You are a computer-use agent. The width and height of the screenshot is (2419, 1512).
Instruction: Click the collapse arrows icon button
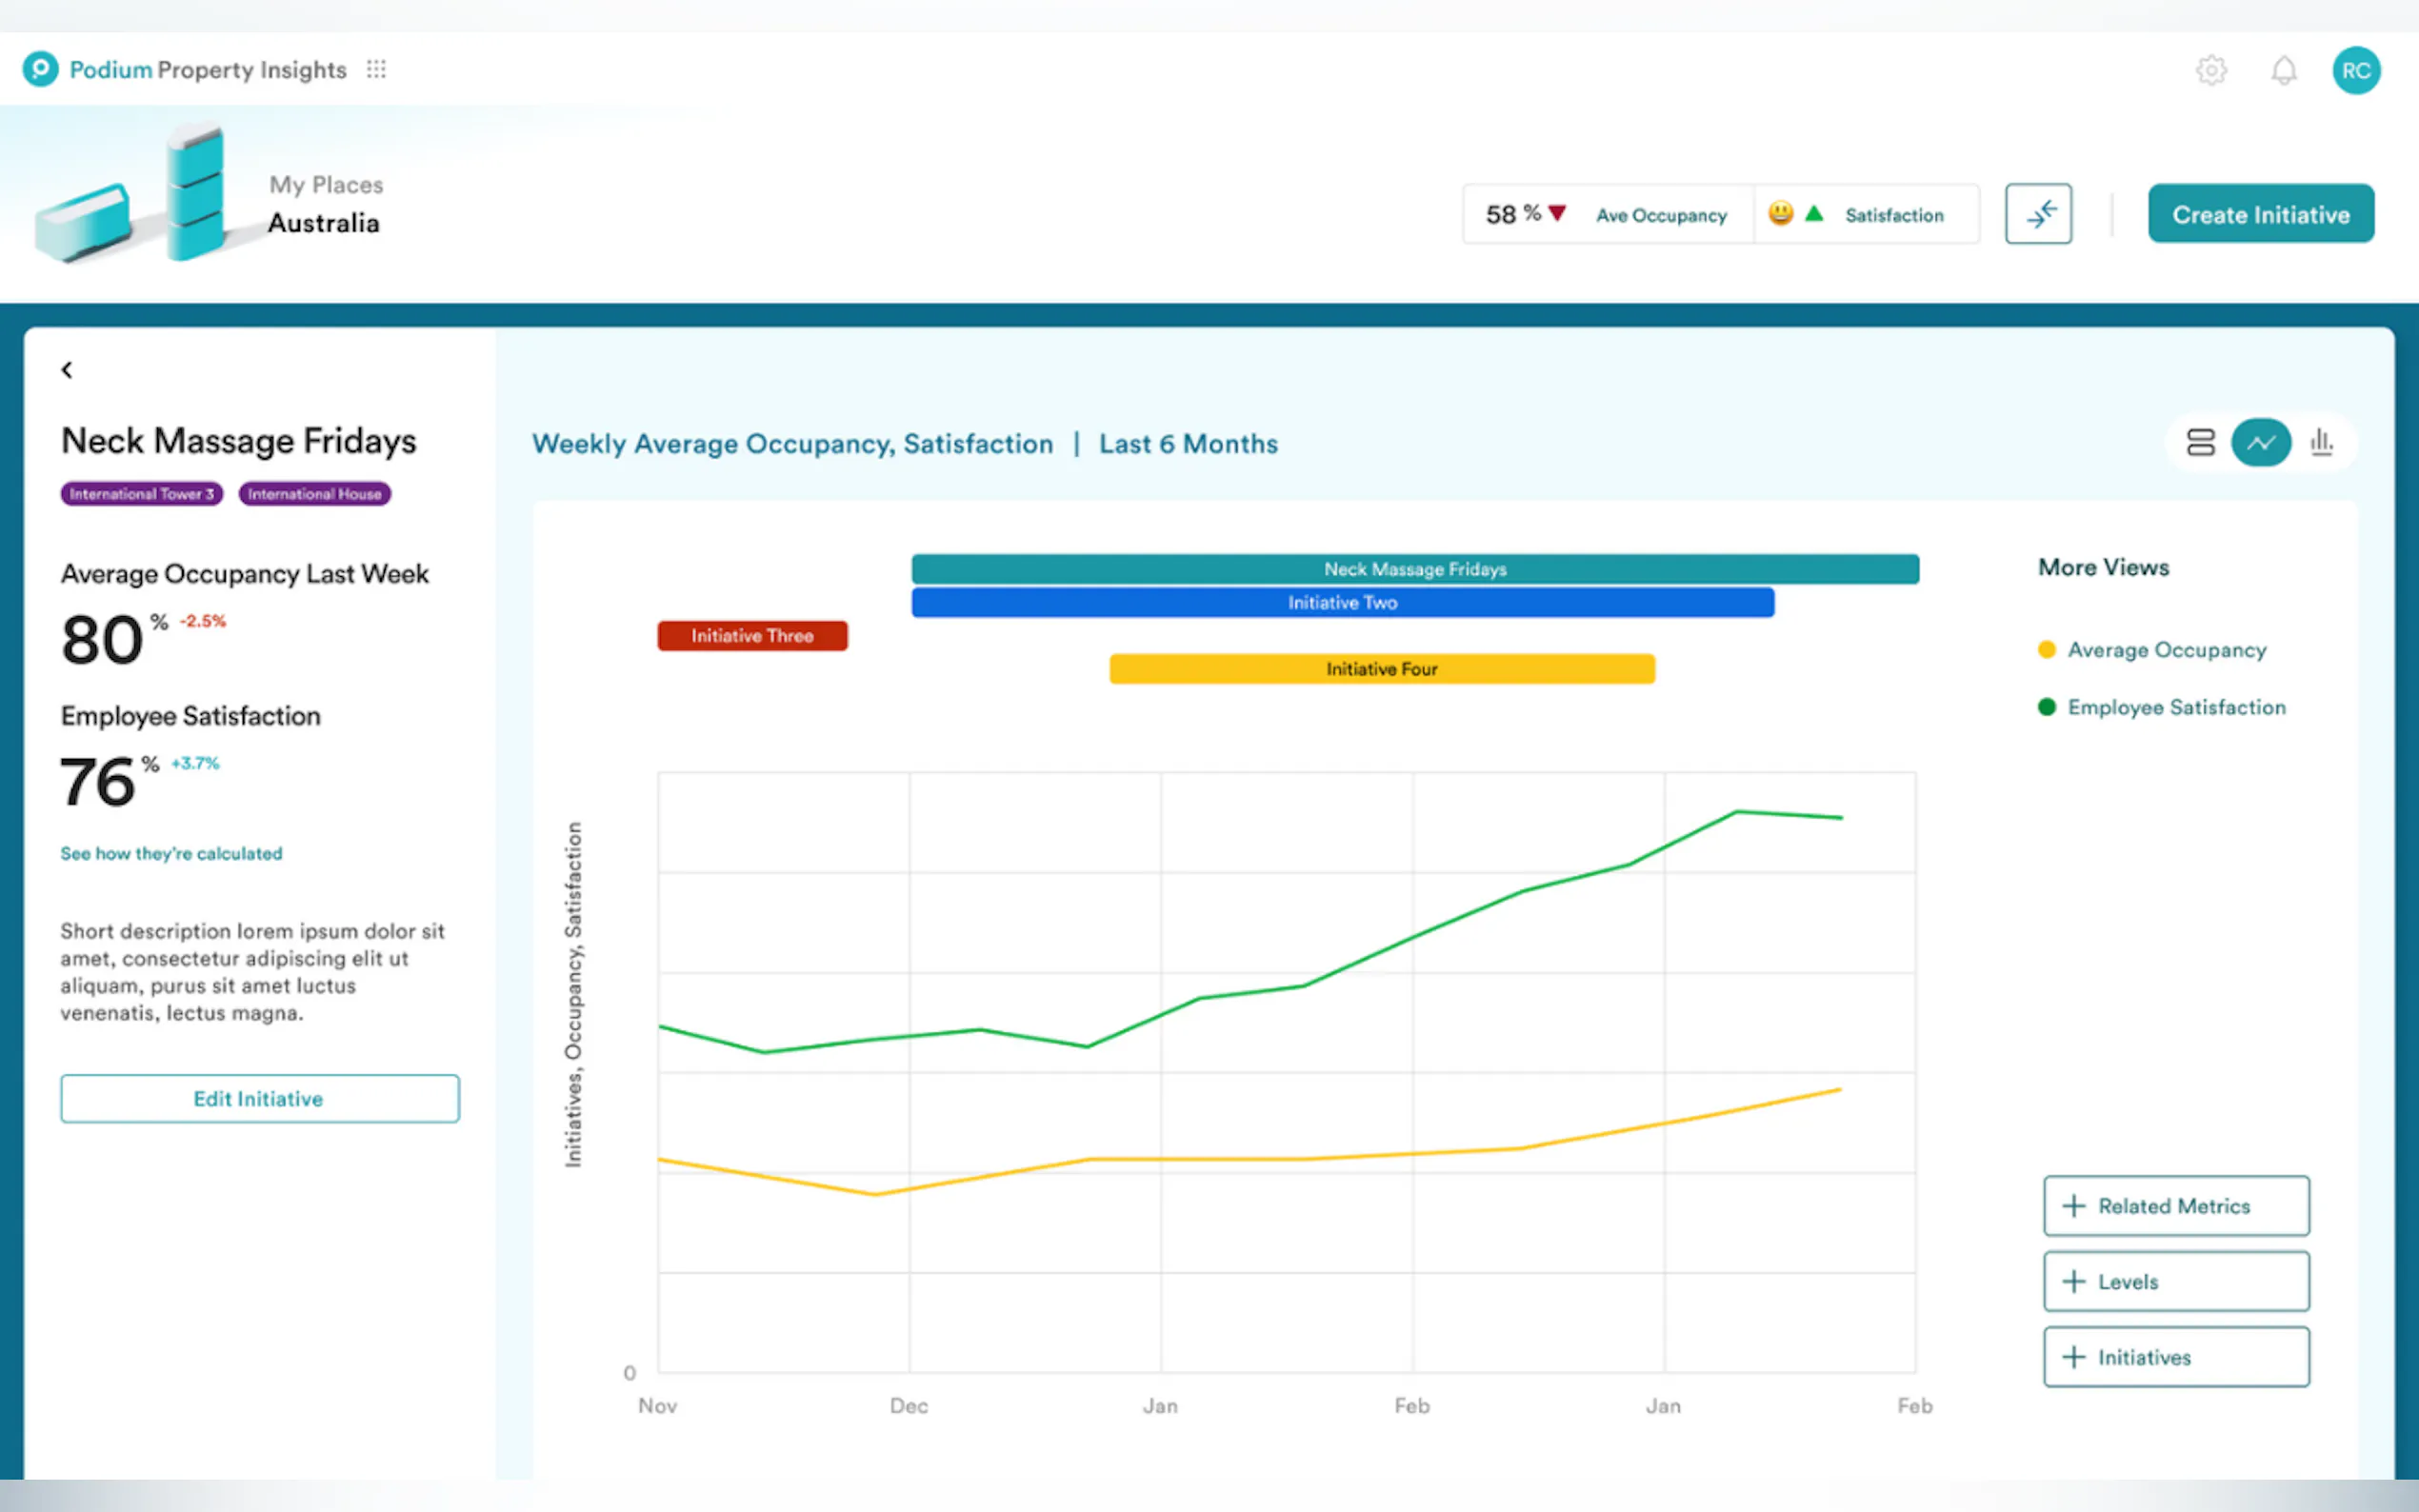[x=2038, y=214]
